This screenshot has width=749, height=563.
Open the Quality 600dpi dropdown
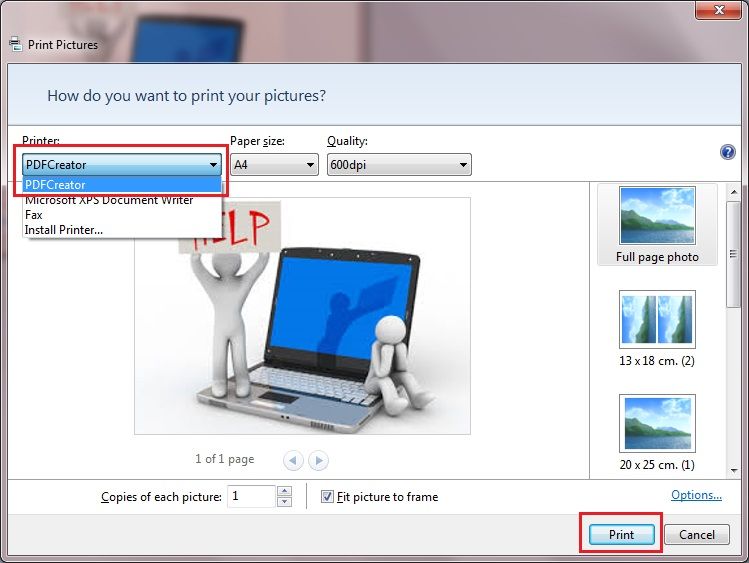[x=462, y=165]
